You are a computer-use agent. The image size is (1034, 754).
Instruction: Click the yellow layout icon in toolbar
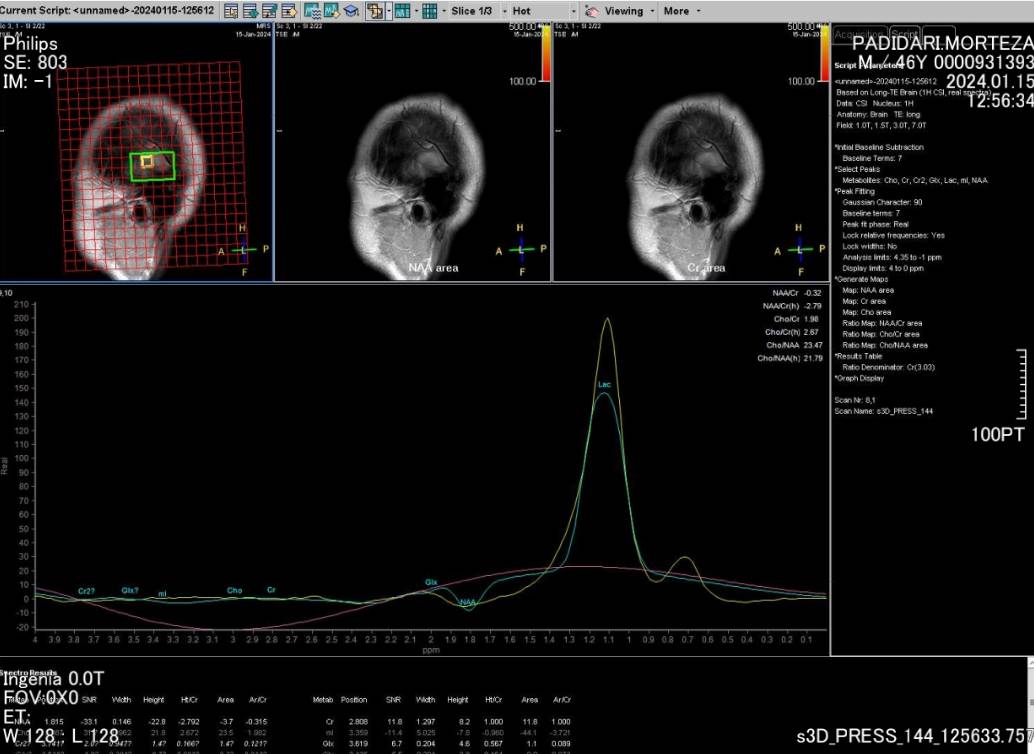375,11
